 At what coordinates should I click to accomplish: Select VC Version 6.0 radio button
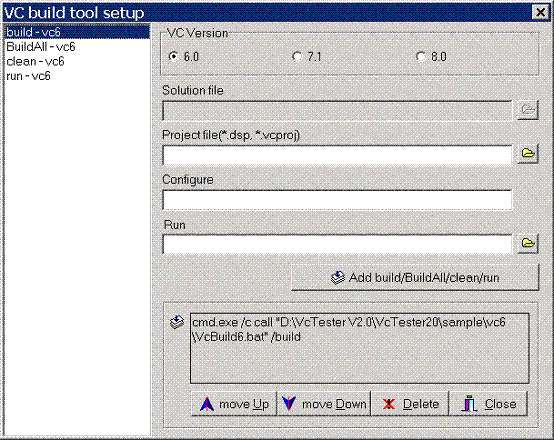pyautogui.click(x=173, y=56)
